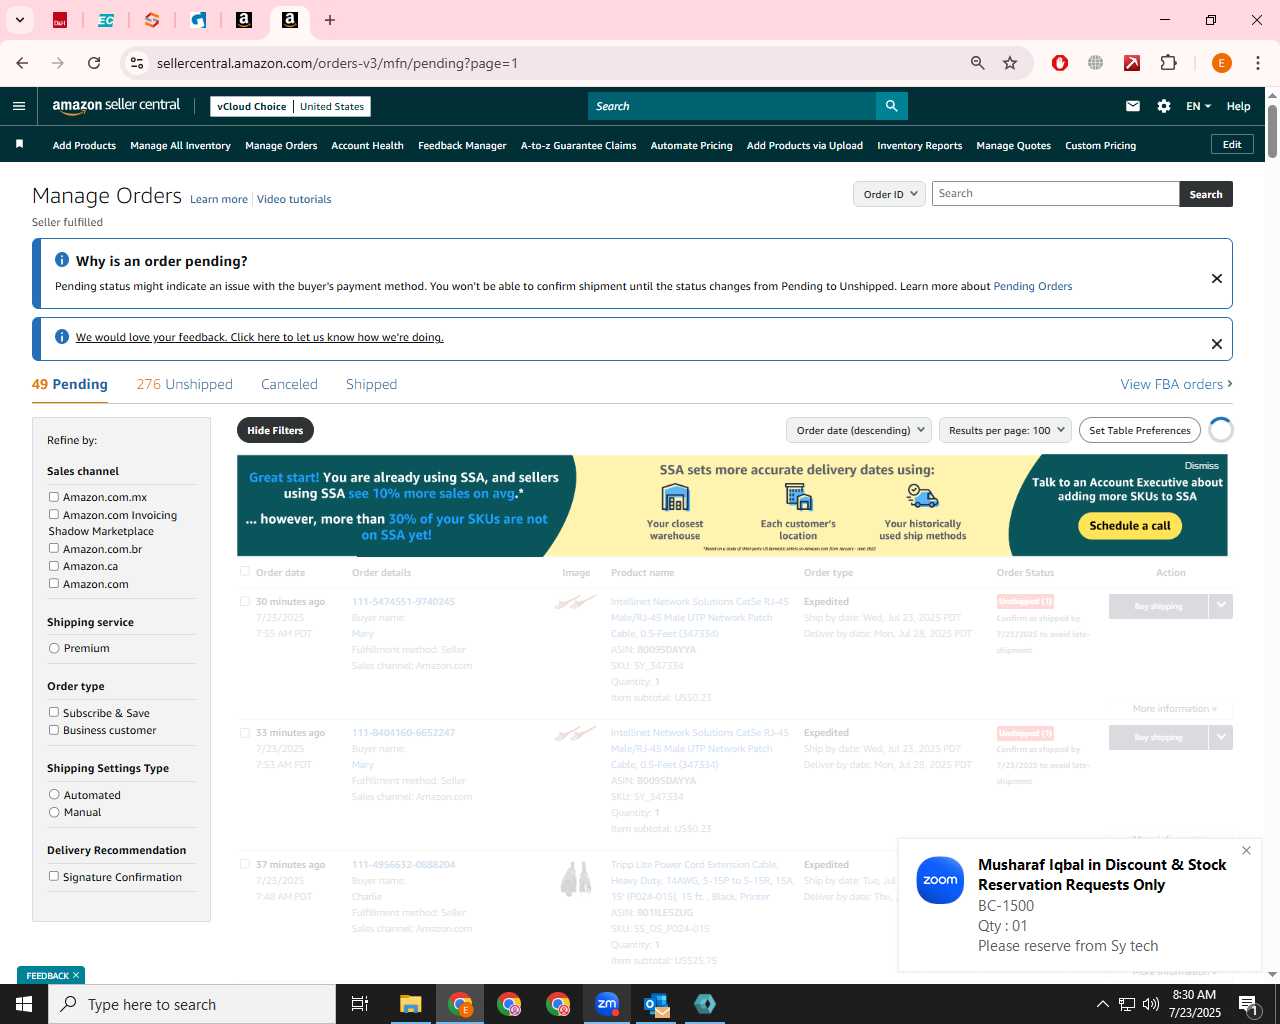1280x1024 pixels.
Task: Close the 'Why is an order pending' notice
Action: (x=1217, y=278)
